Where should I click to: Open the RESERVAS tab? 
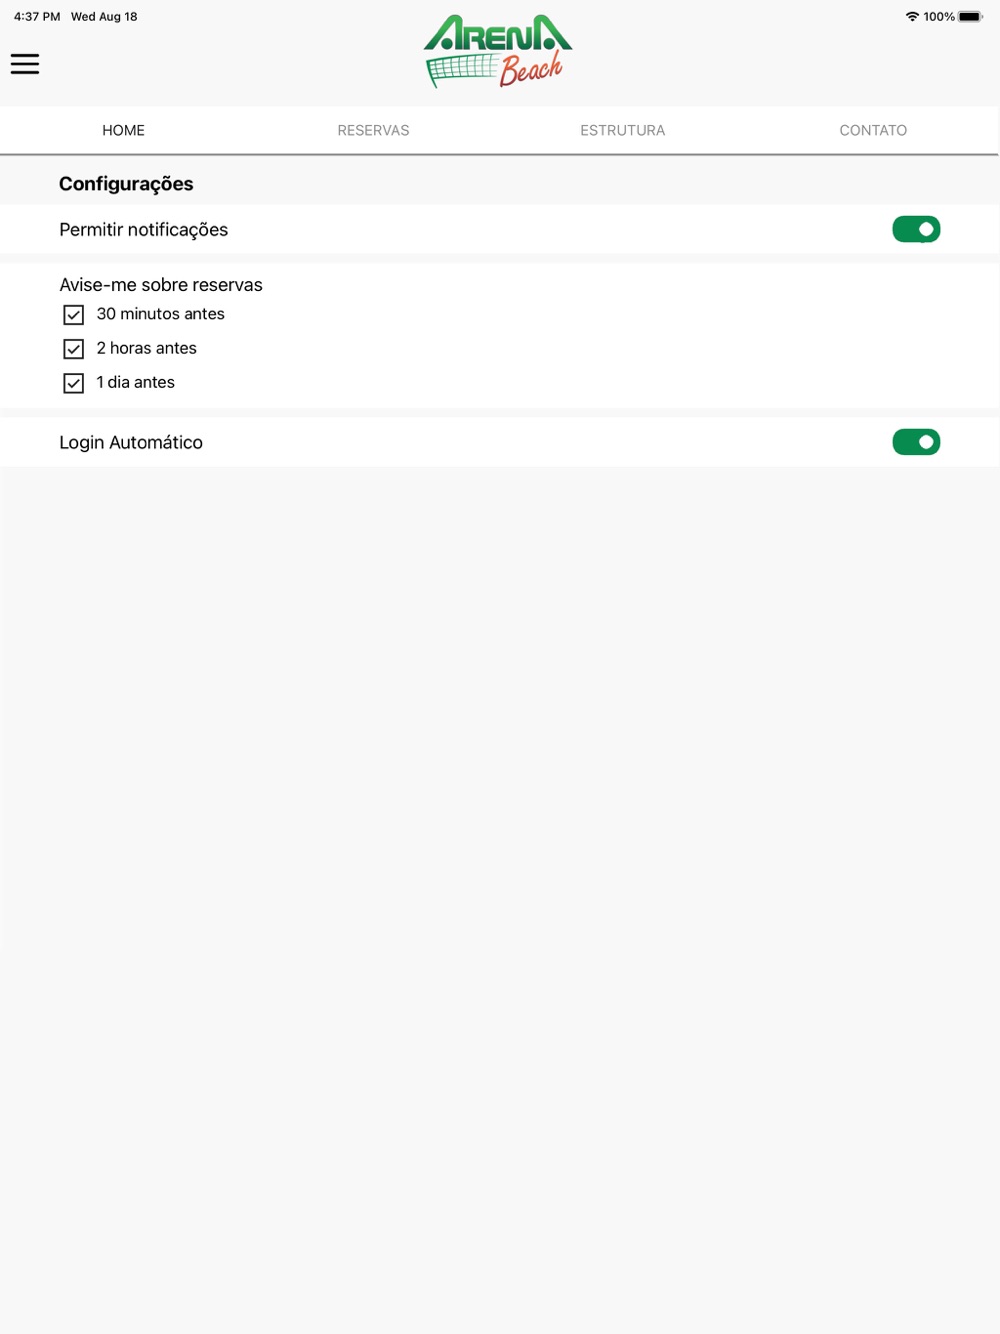click(x=373, y=130)
